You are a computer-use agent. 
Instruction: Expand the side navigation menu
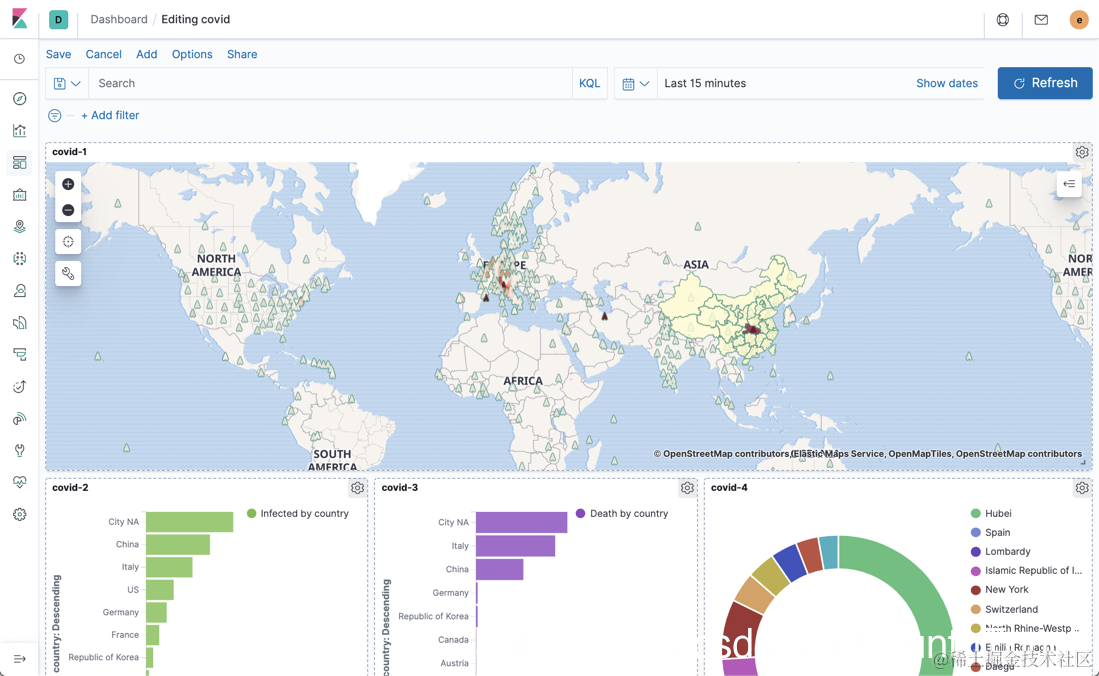point(20,658)
